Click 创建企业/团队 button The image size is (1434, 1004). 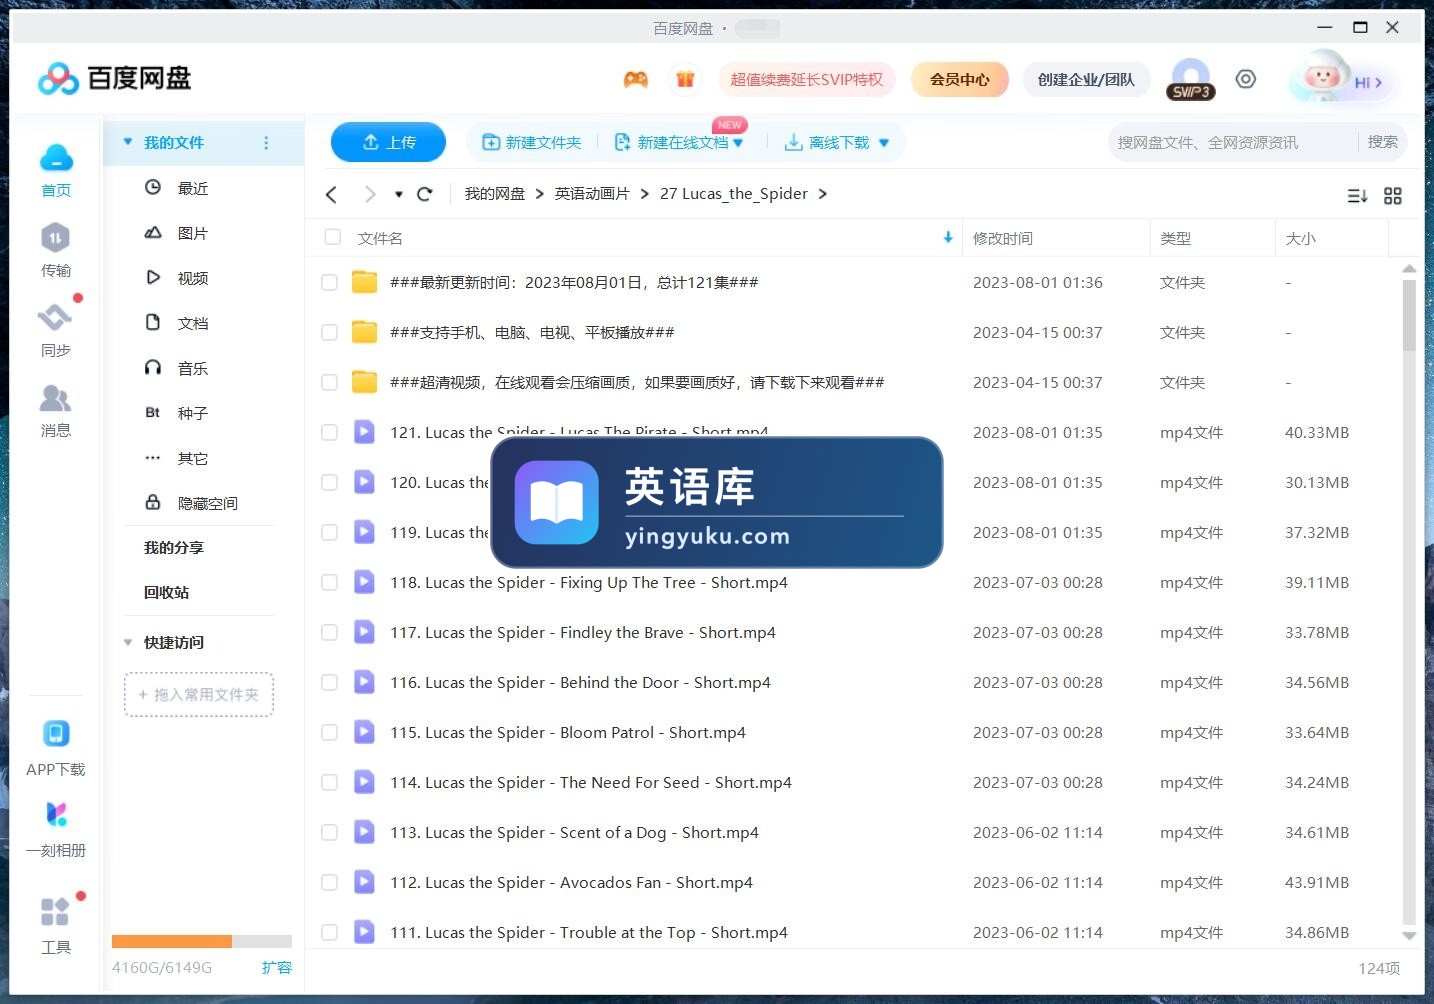pos(1086,79)
